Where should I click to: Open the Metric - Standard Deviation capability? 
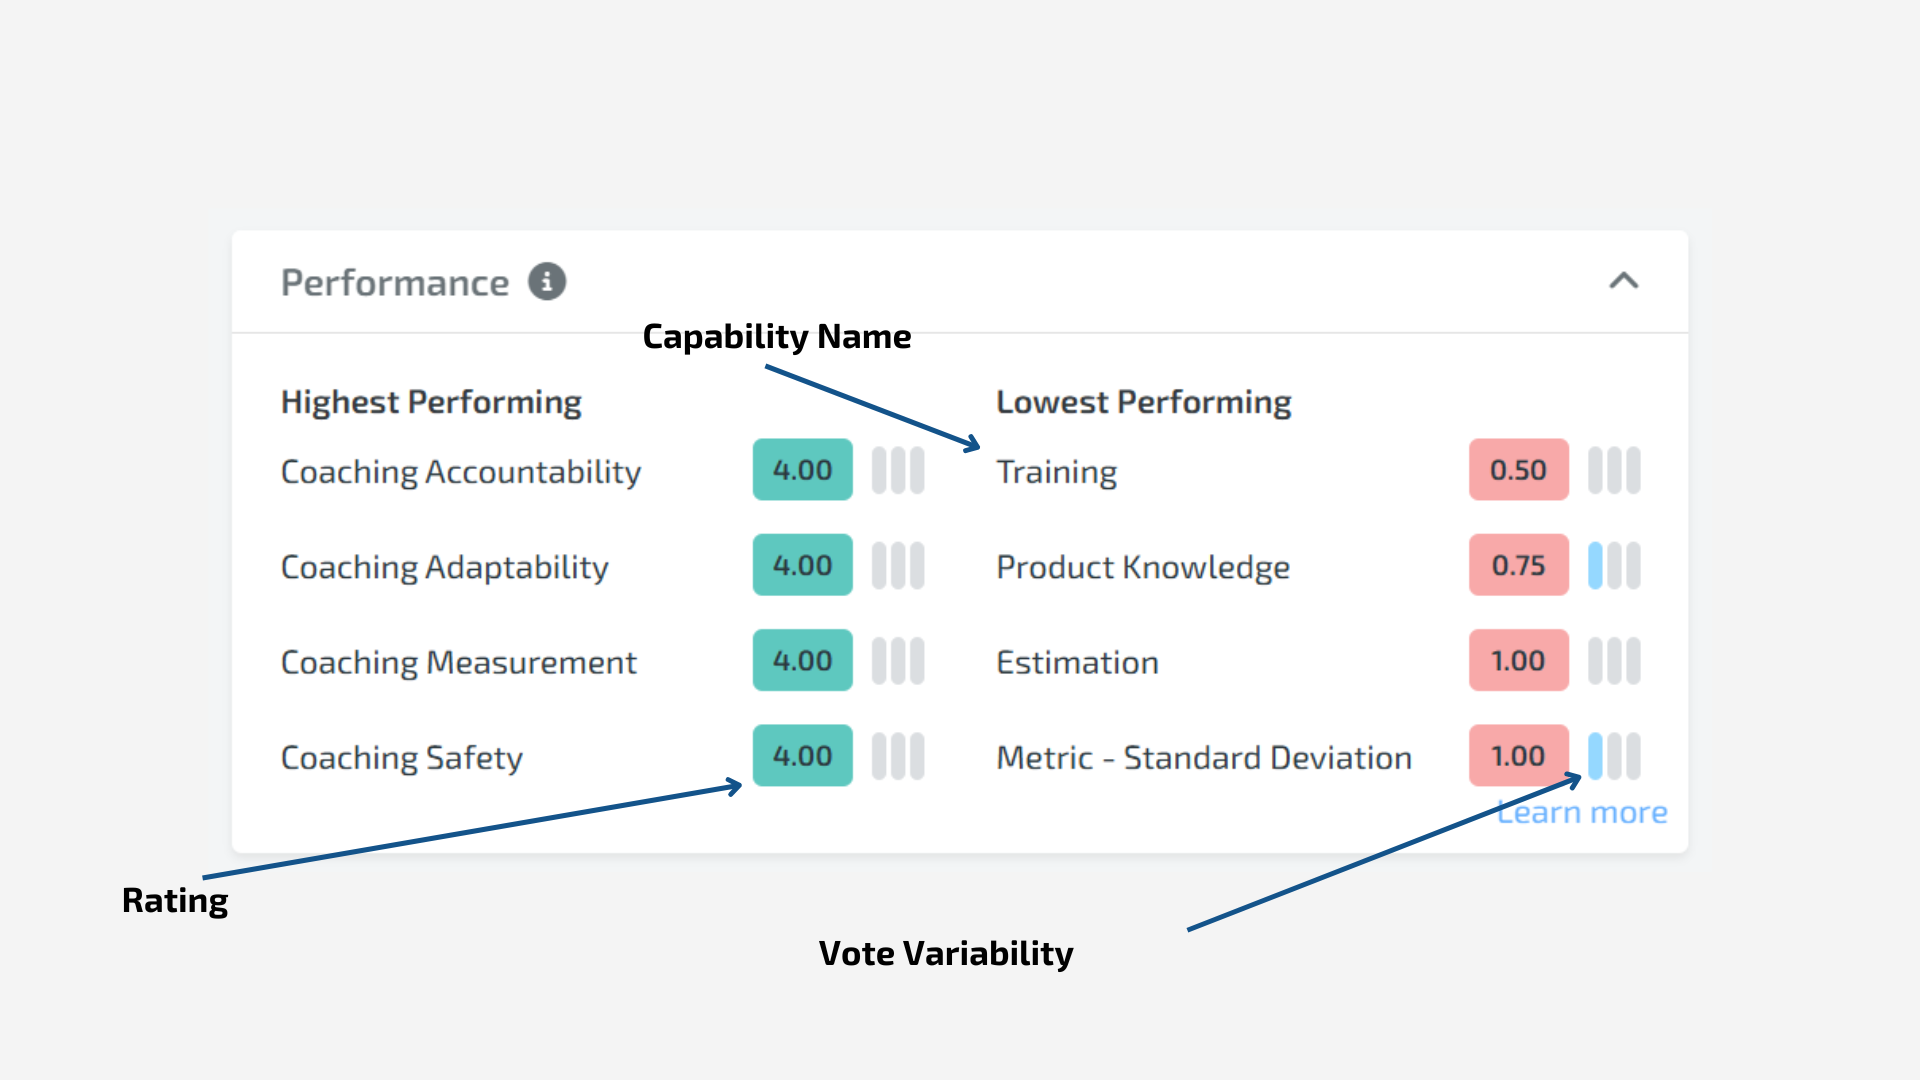1204,758
